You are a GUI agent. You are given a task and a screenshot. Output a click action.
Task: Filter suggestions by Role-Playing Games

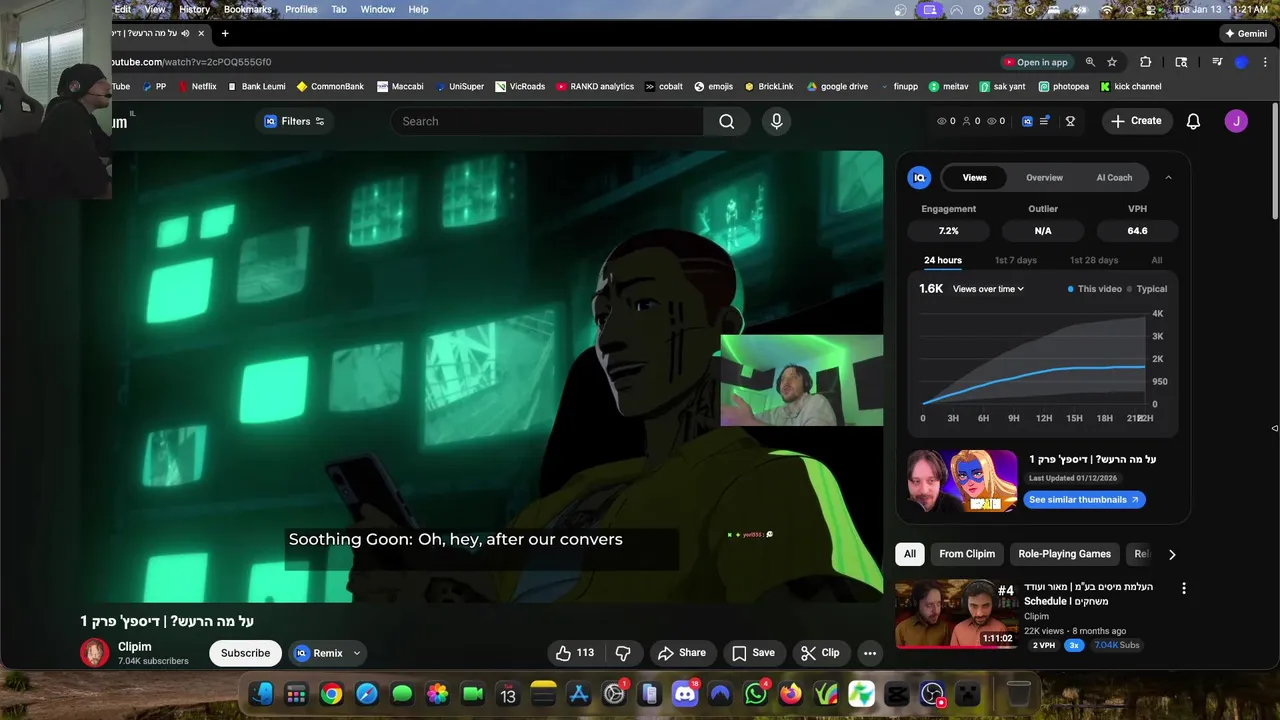[1064, 554]
